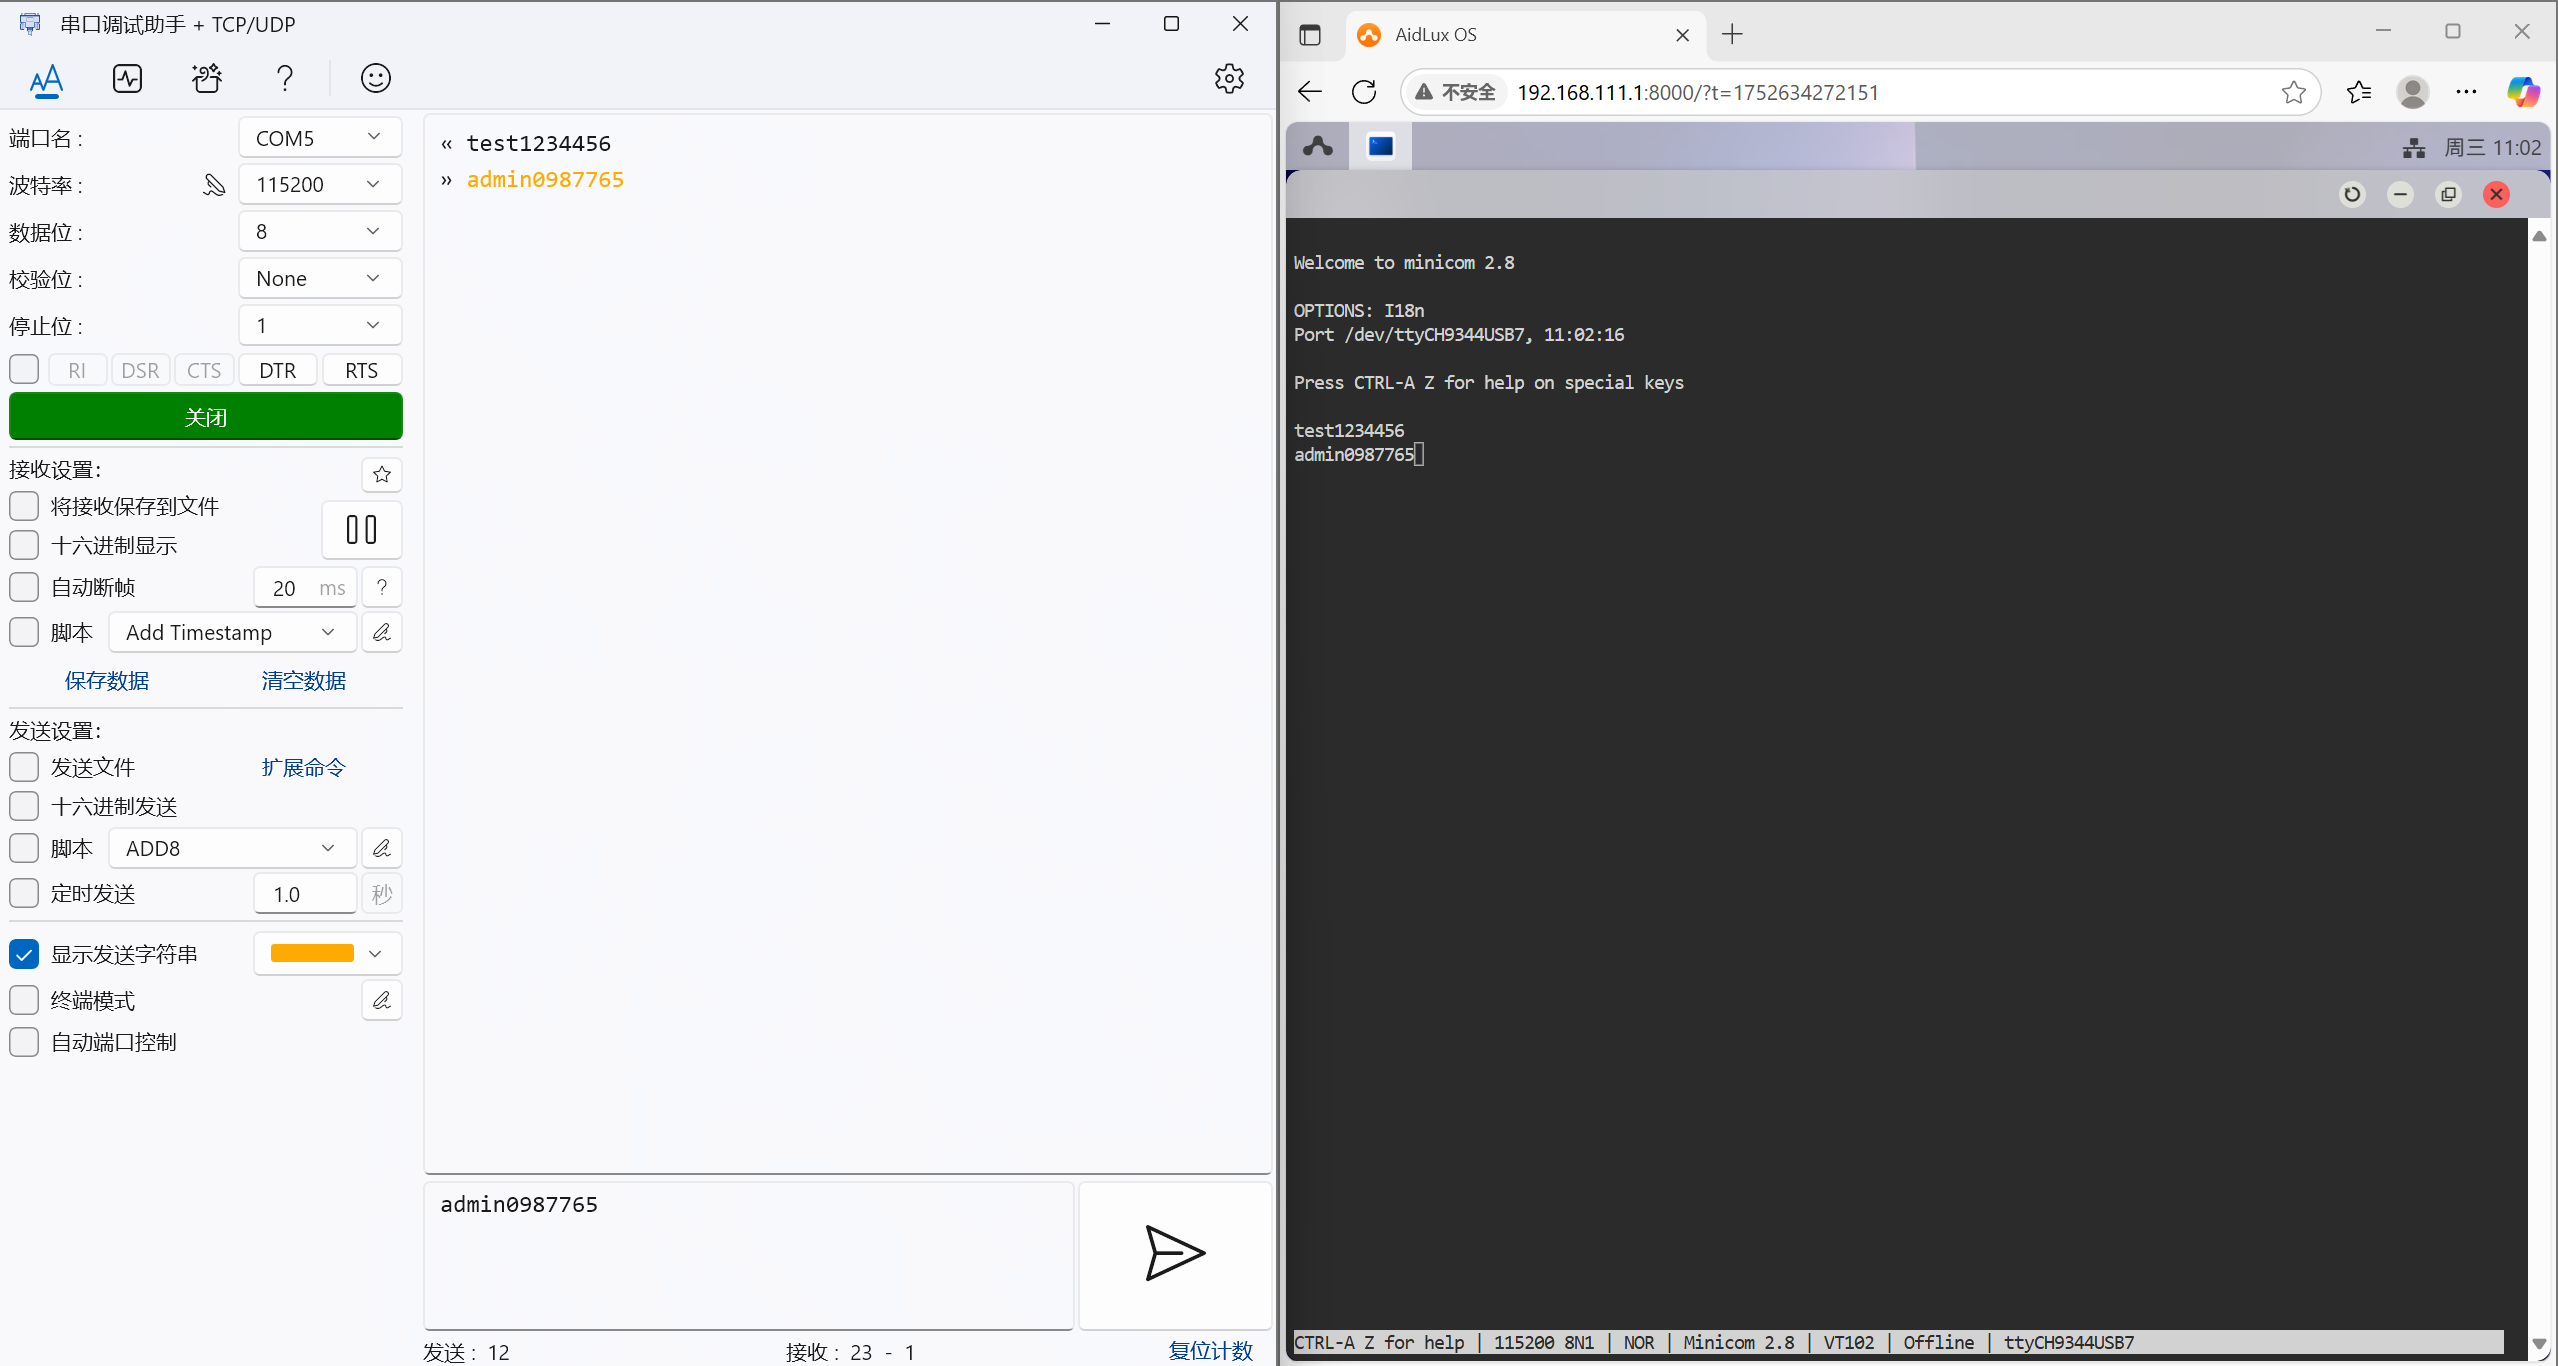
Task: Open the question mark help icon
Action: (285, 78)
